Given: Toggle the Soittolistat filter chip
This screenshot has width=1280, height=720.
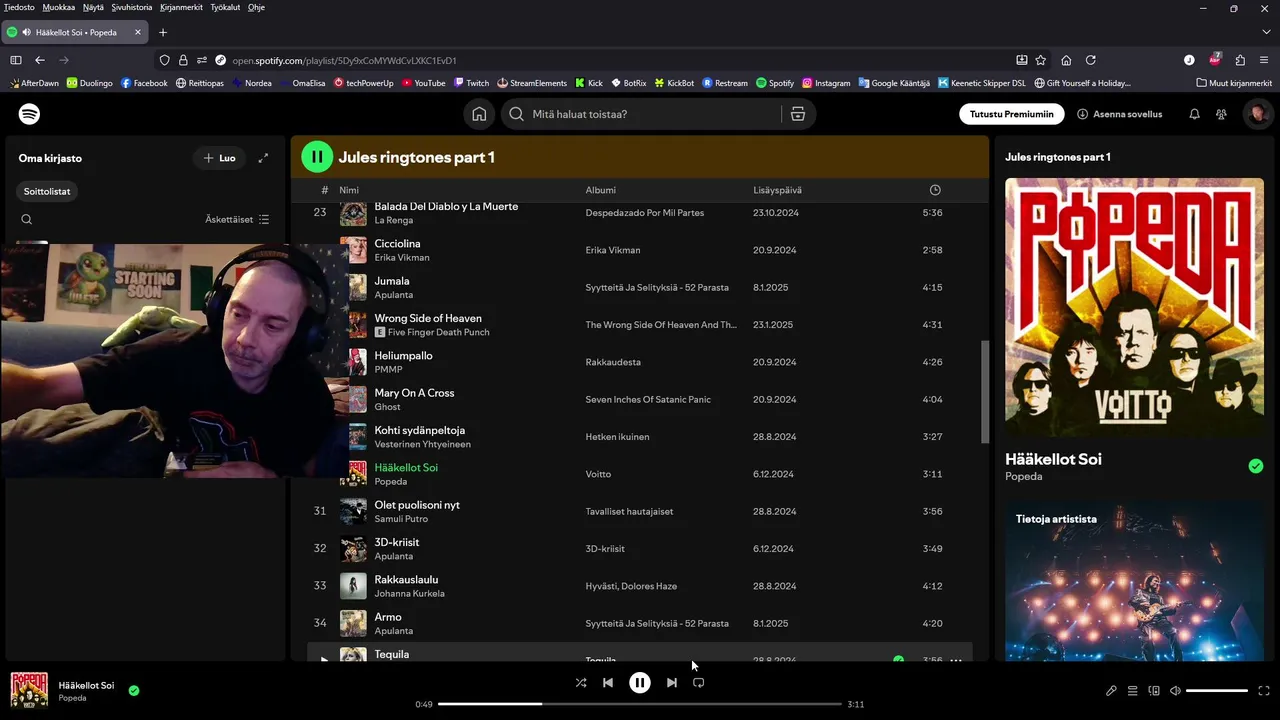Looking at the screenshot, I should 47,191.
